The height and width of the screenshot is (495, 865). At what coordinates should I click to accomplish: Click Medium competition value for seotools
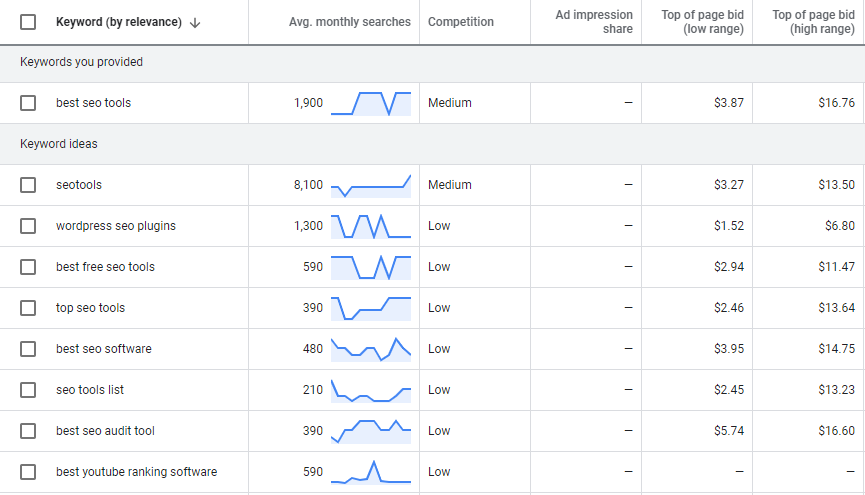450,185
